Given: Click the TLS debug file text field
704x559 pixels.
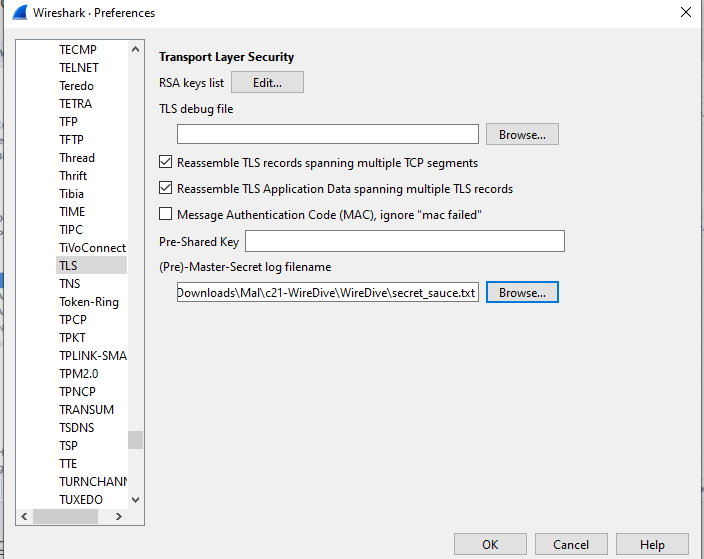Looking at the screenshot, I should (328, 134).
